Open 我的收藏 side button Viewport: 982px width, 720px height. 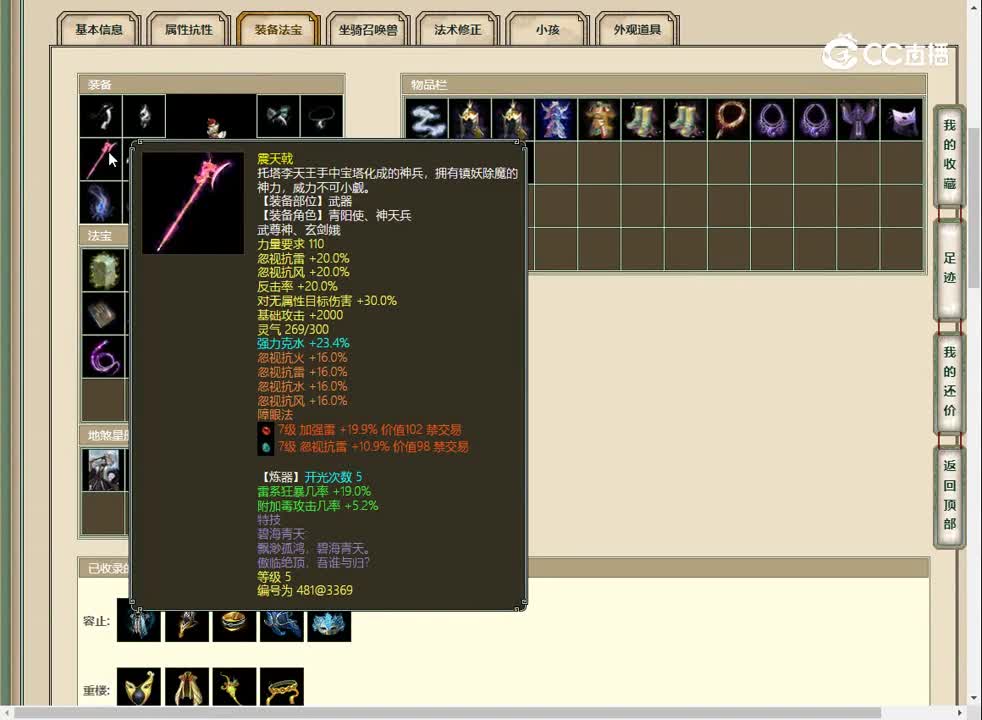949,155
